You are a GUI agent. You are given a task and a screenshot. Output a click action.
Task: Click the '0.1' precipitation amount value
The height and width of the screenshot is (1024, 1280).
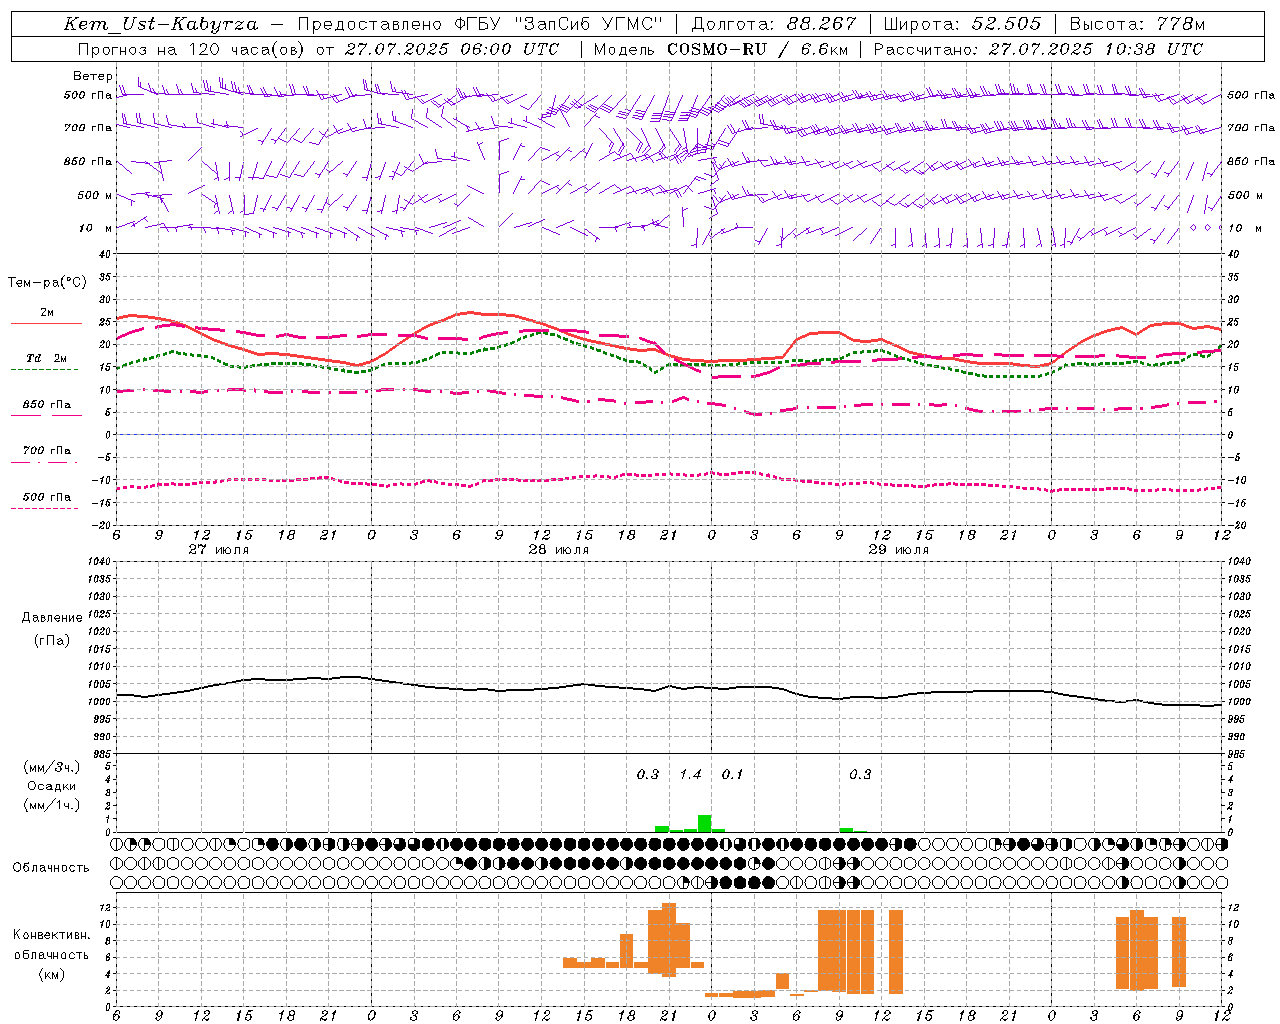coord(732,775)
